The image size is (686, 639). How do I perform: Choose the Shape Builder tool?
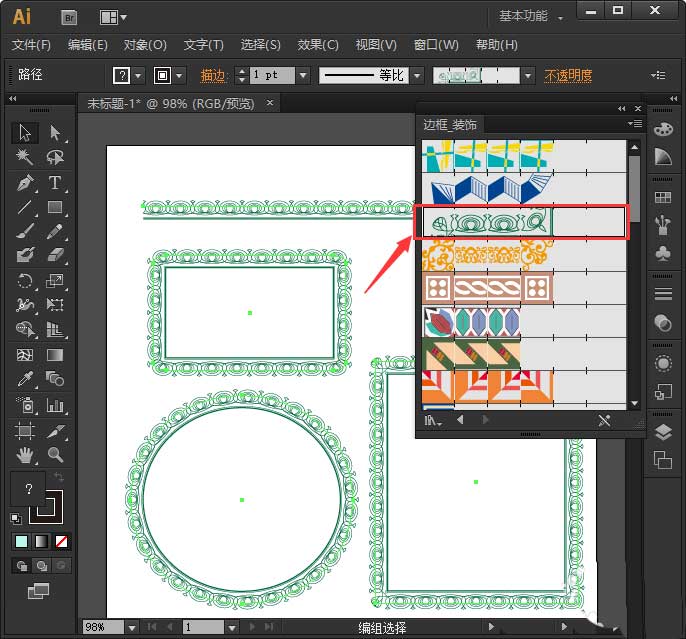click(25, 328)
